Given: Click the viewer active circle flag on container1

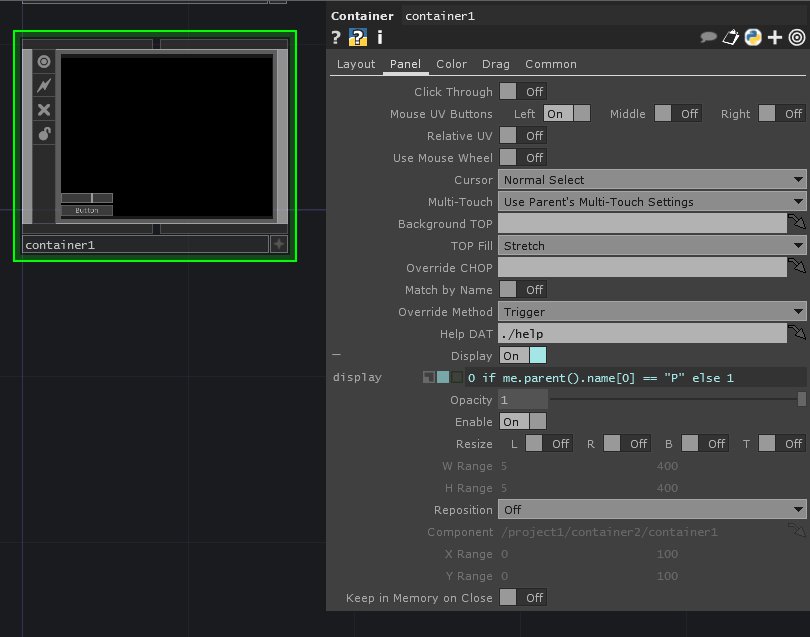Looking at the screenshot, I should 44,62.
